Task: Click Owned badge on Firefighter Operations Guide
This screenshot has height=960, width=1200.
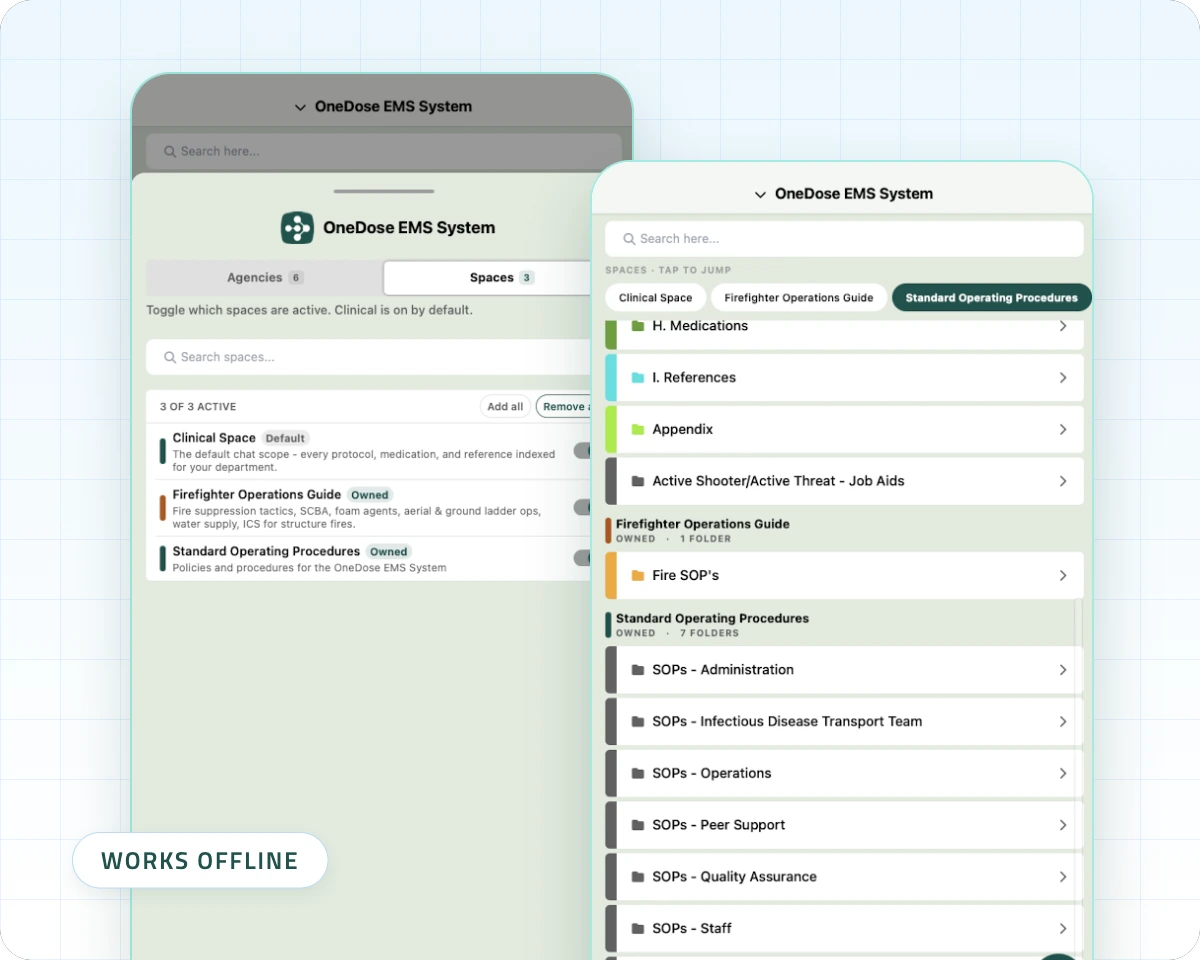Action: [369, 495]
